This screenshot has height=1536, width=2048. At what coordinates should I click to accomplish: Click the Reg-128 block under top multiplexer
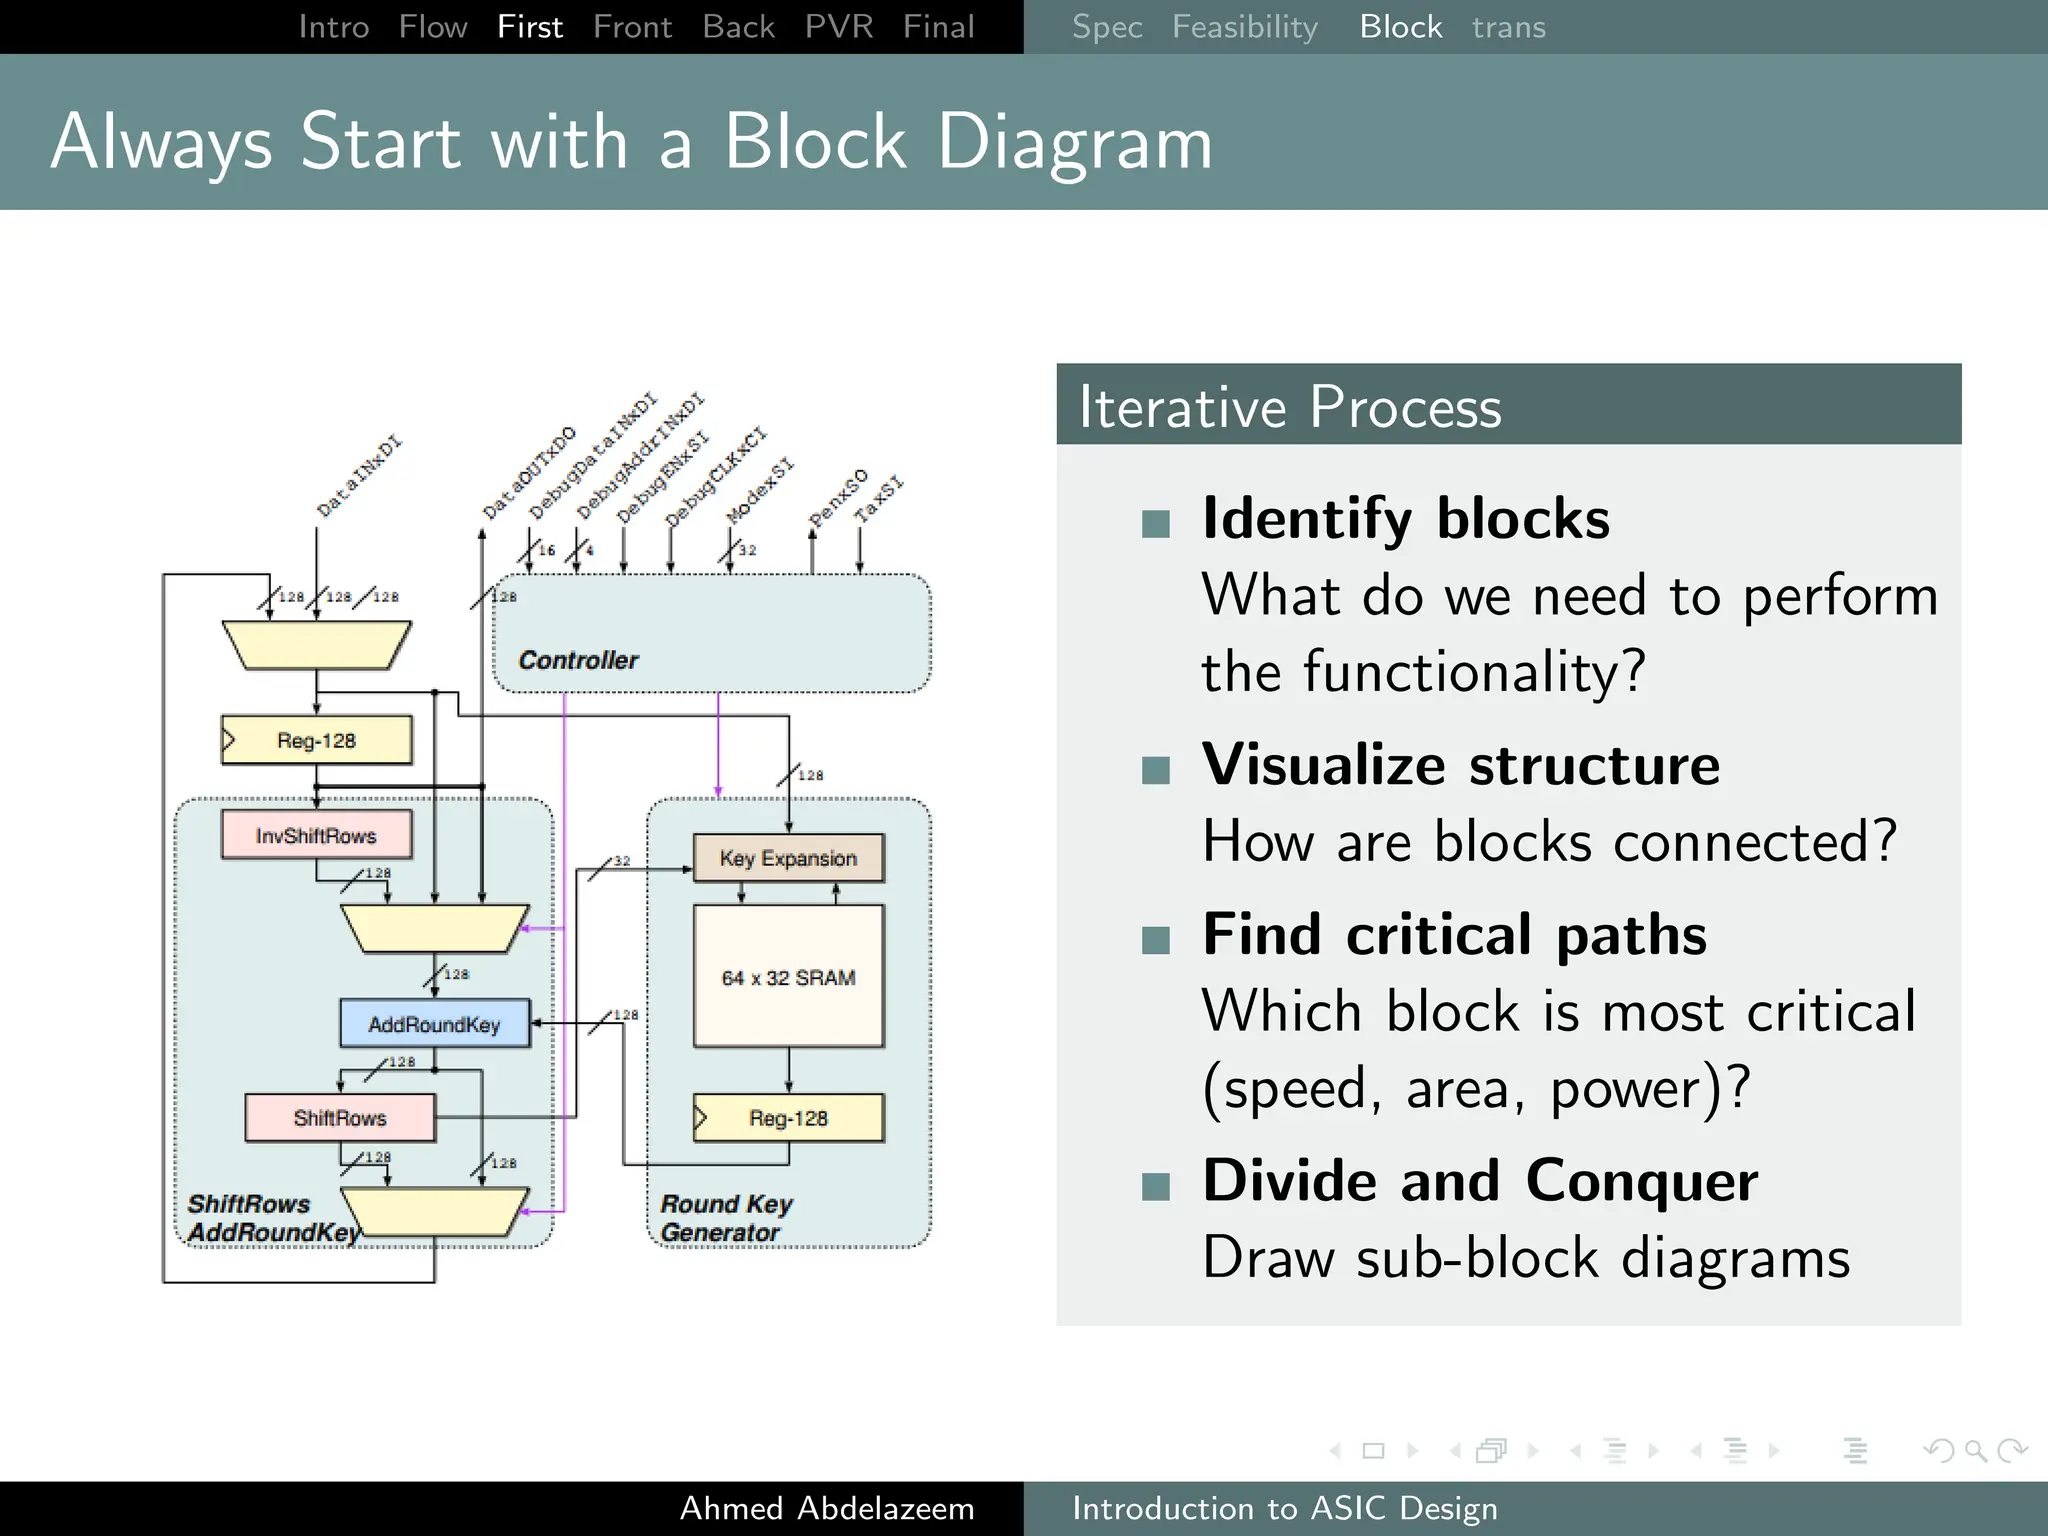pyautogui.click(x=316, y=740)
